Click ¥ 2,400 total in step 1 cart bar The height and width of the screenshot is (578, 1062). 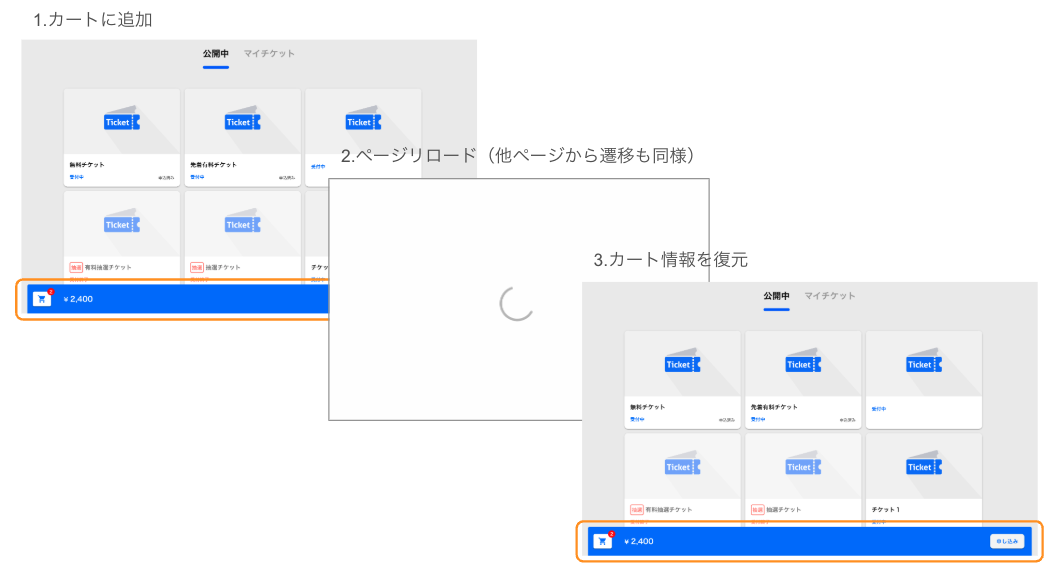pyautogui.click(x=78, y=299)
